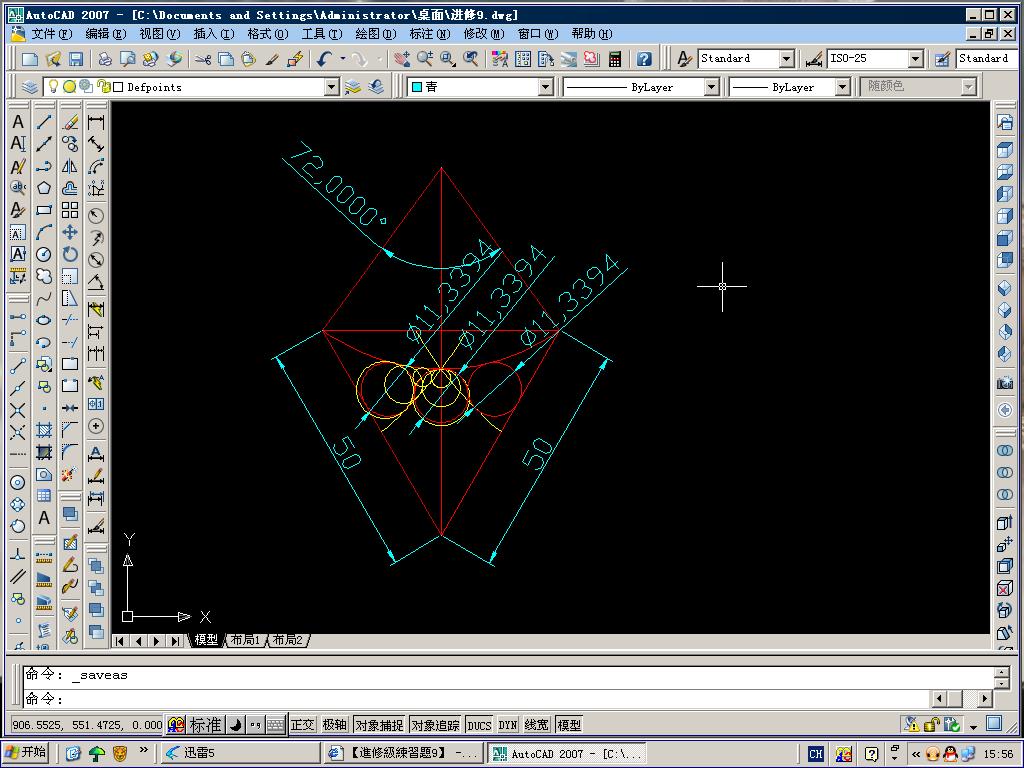Open the 青 color control dropdown
The image size is (1024, 768).
pos(545,87)
